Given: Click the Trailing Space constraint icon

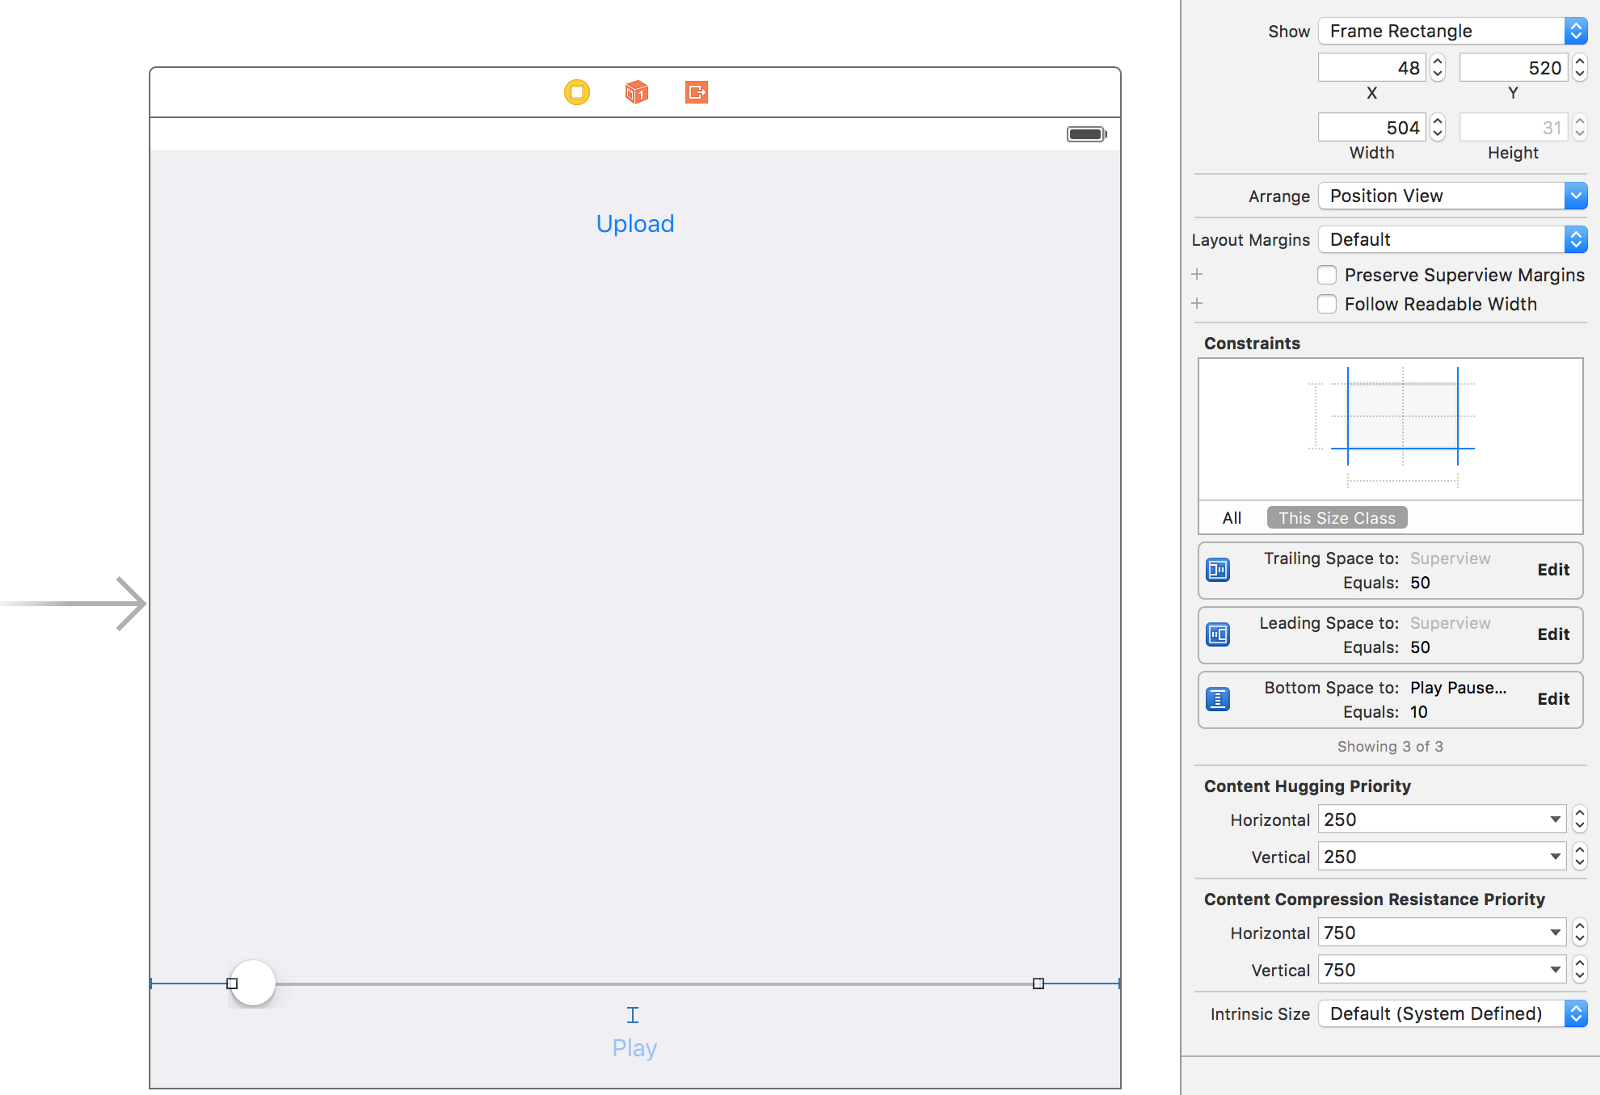Looking at the screenshot, I should tap(1218, 570).
